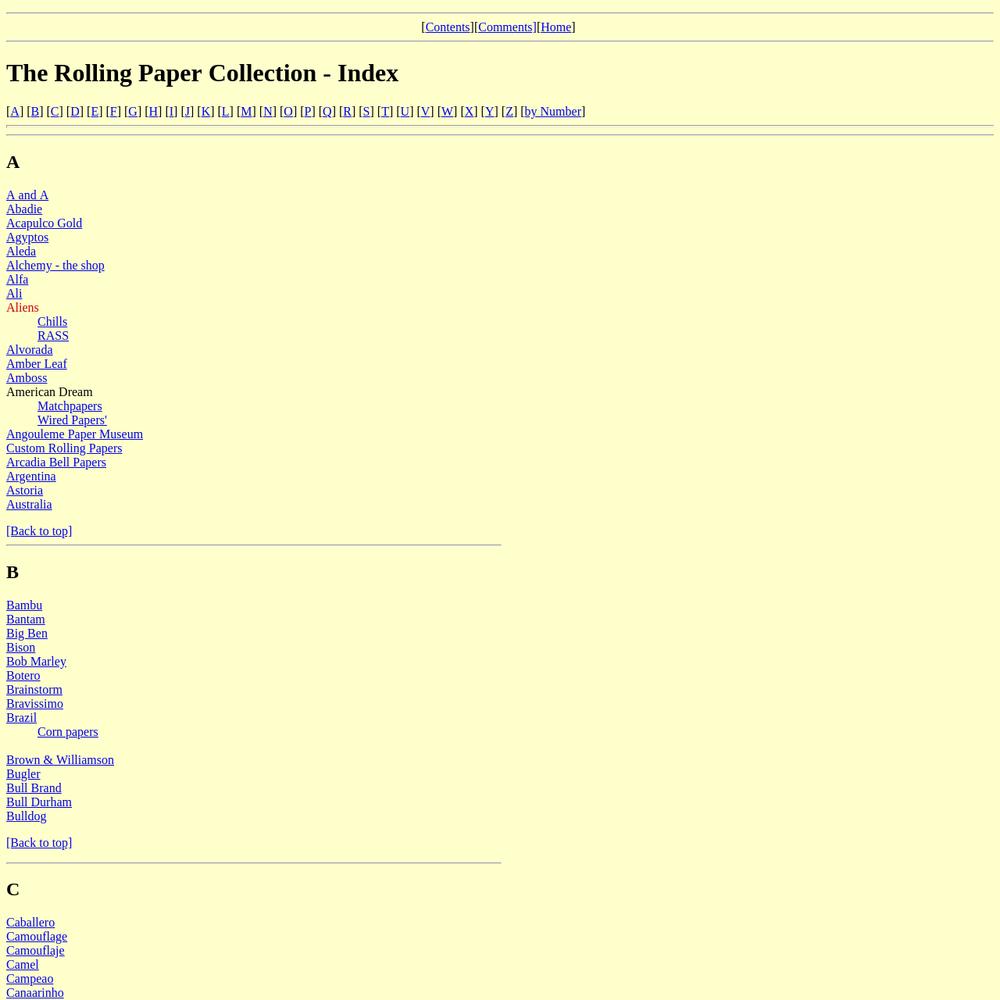The width and height of the screenshot is (1000, 1000).
Task: Open Brown & Williamson link
Action: [x=60, y=760]
